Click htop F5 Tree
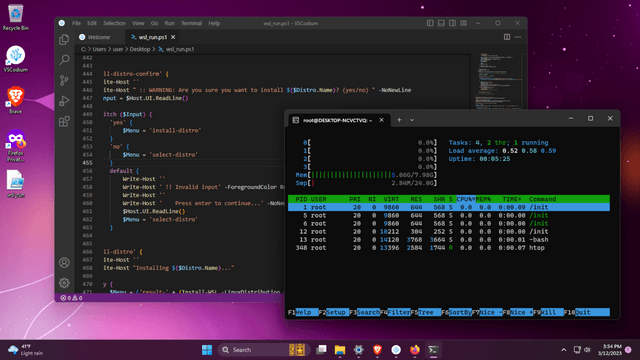Screen dimensions: 640x360 (426, 312)
